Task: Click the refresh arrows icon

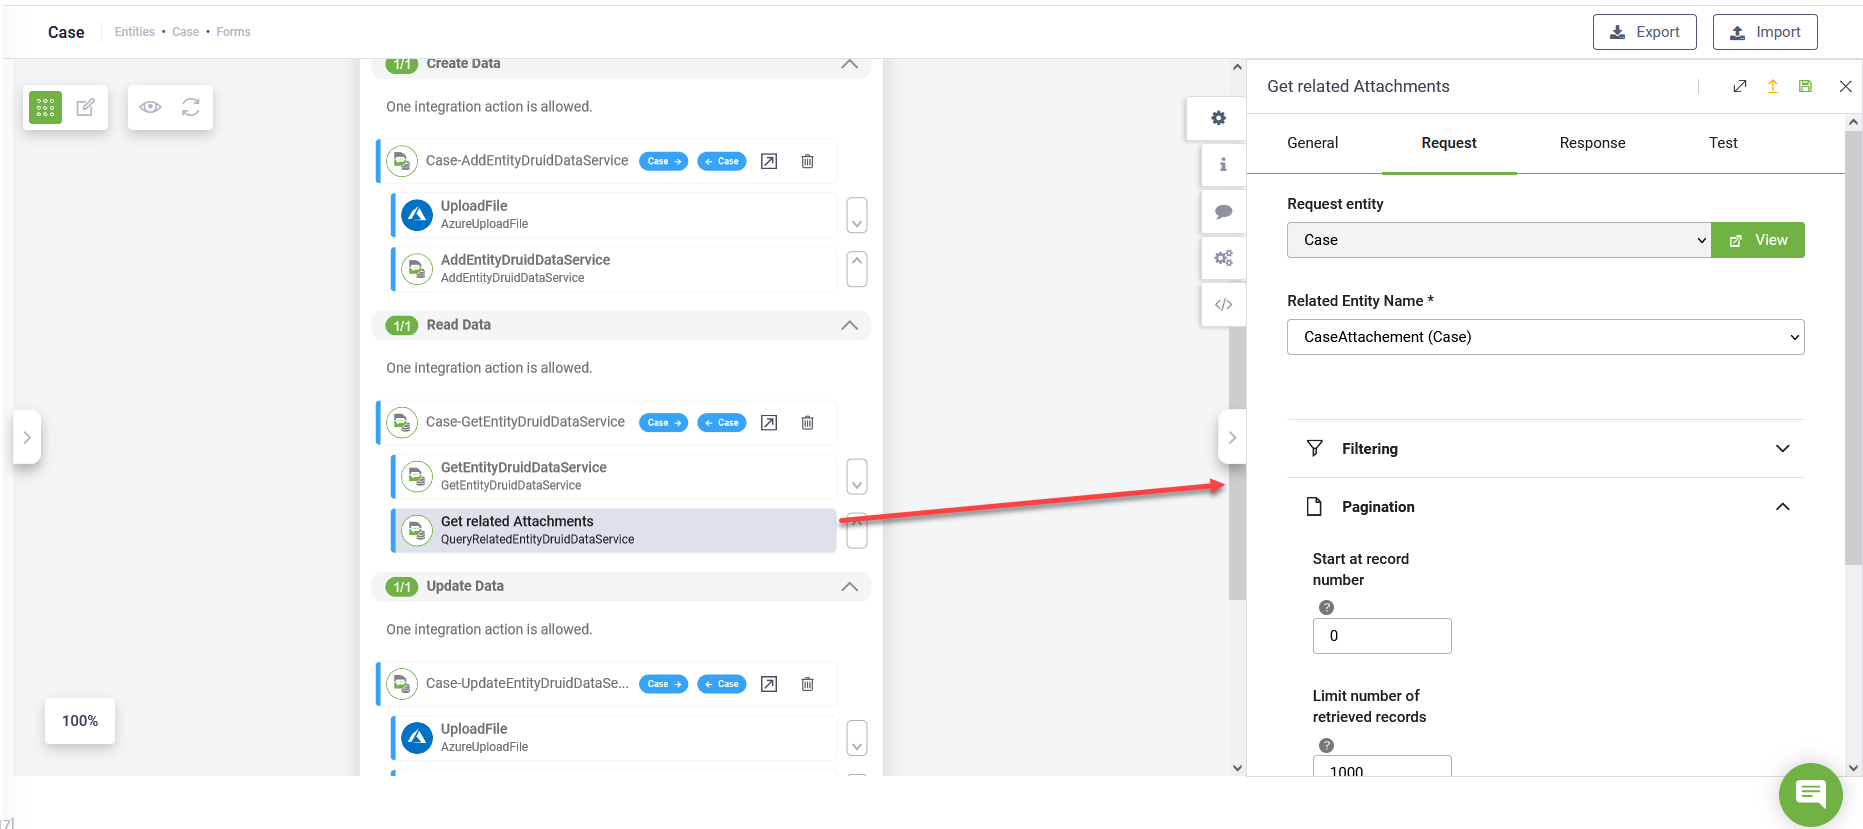Action: 191,107
